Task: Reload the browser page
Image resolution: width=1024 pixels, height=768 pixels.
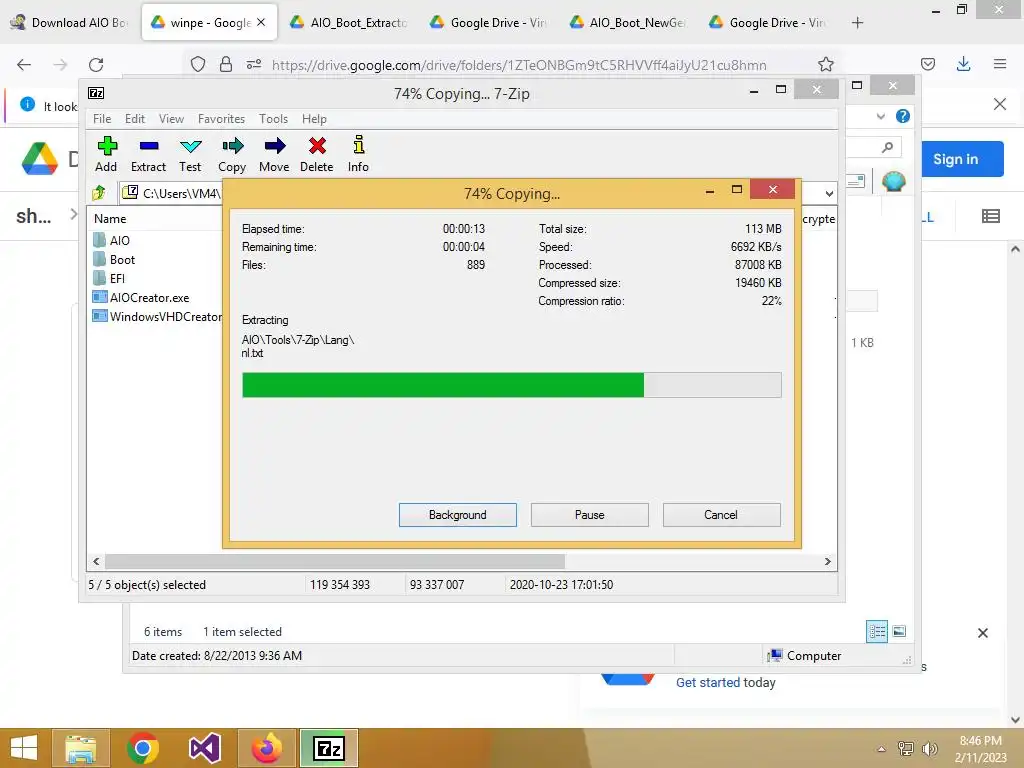Action: tap(96, 65)
